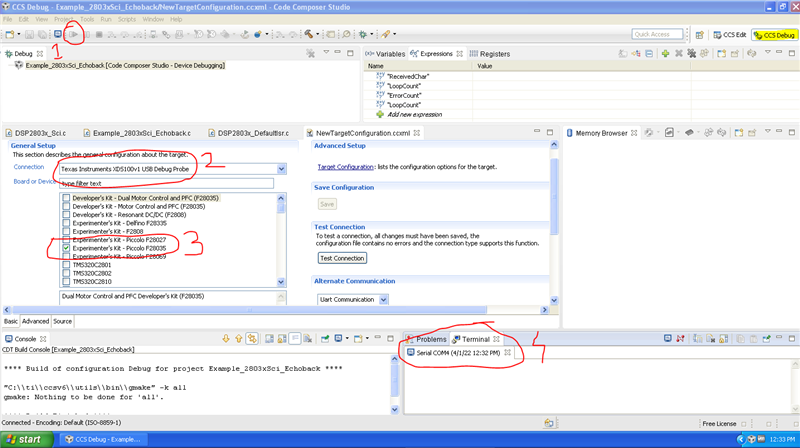Open the Expressions view menu triangle
The image size is (800, 448).
[767, 53]
